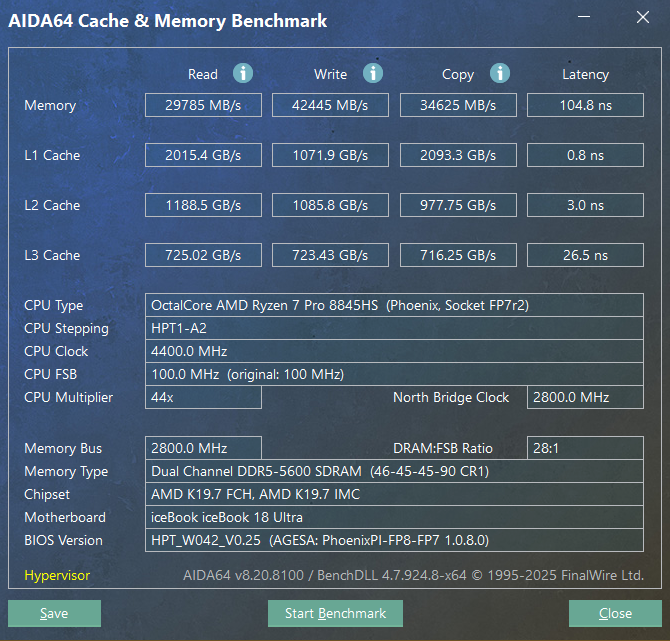Select L2 Cache read 1188.5 GB/s
The image size is (670, 641).
pos(203,205)
